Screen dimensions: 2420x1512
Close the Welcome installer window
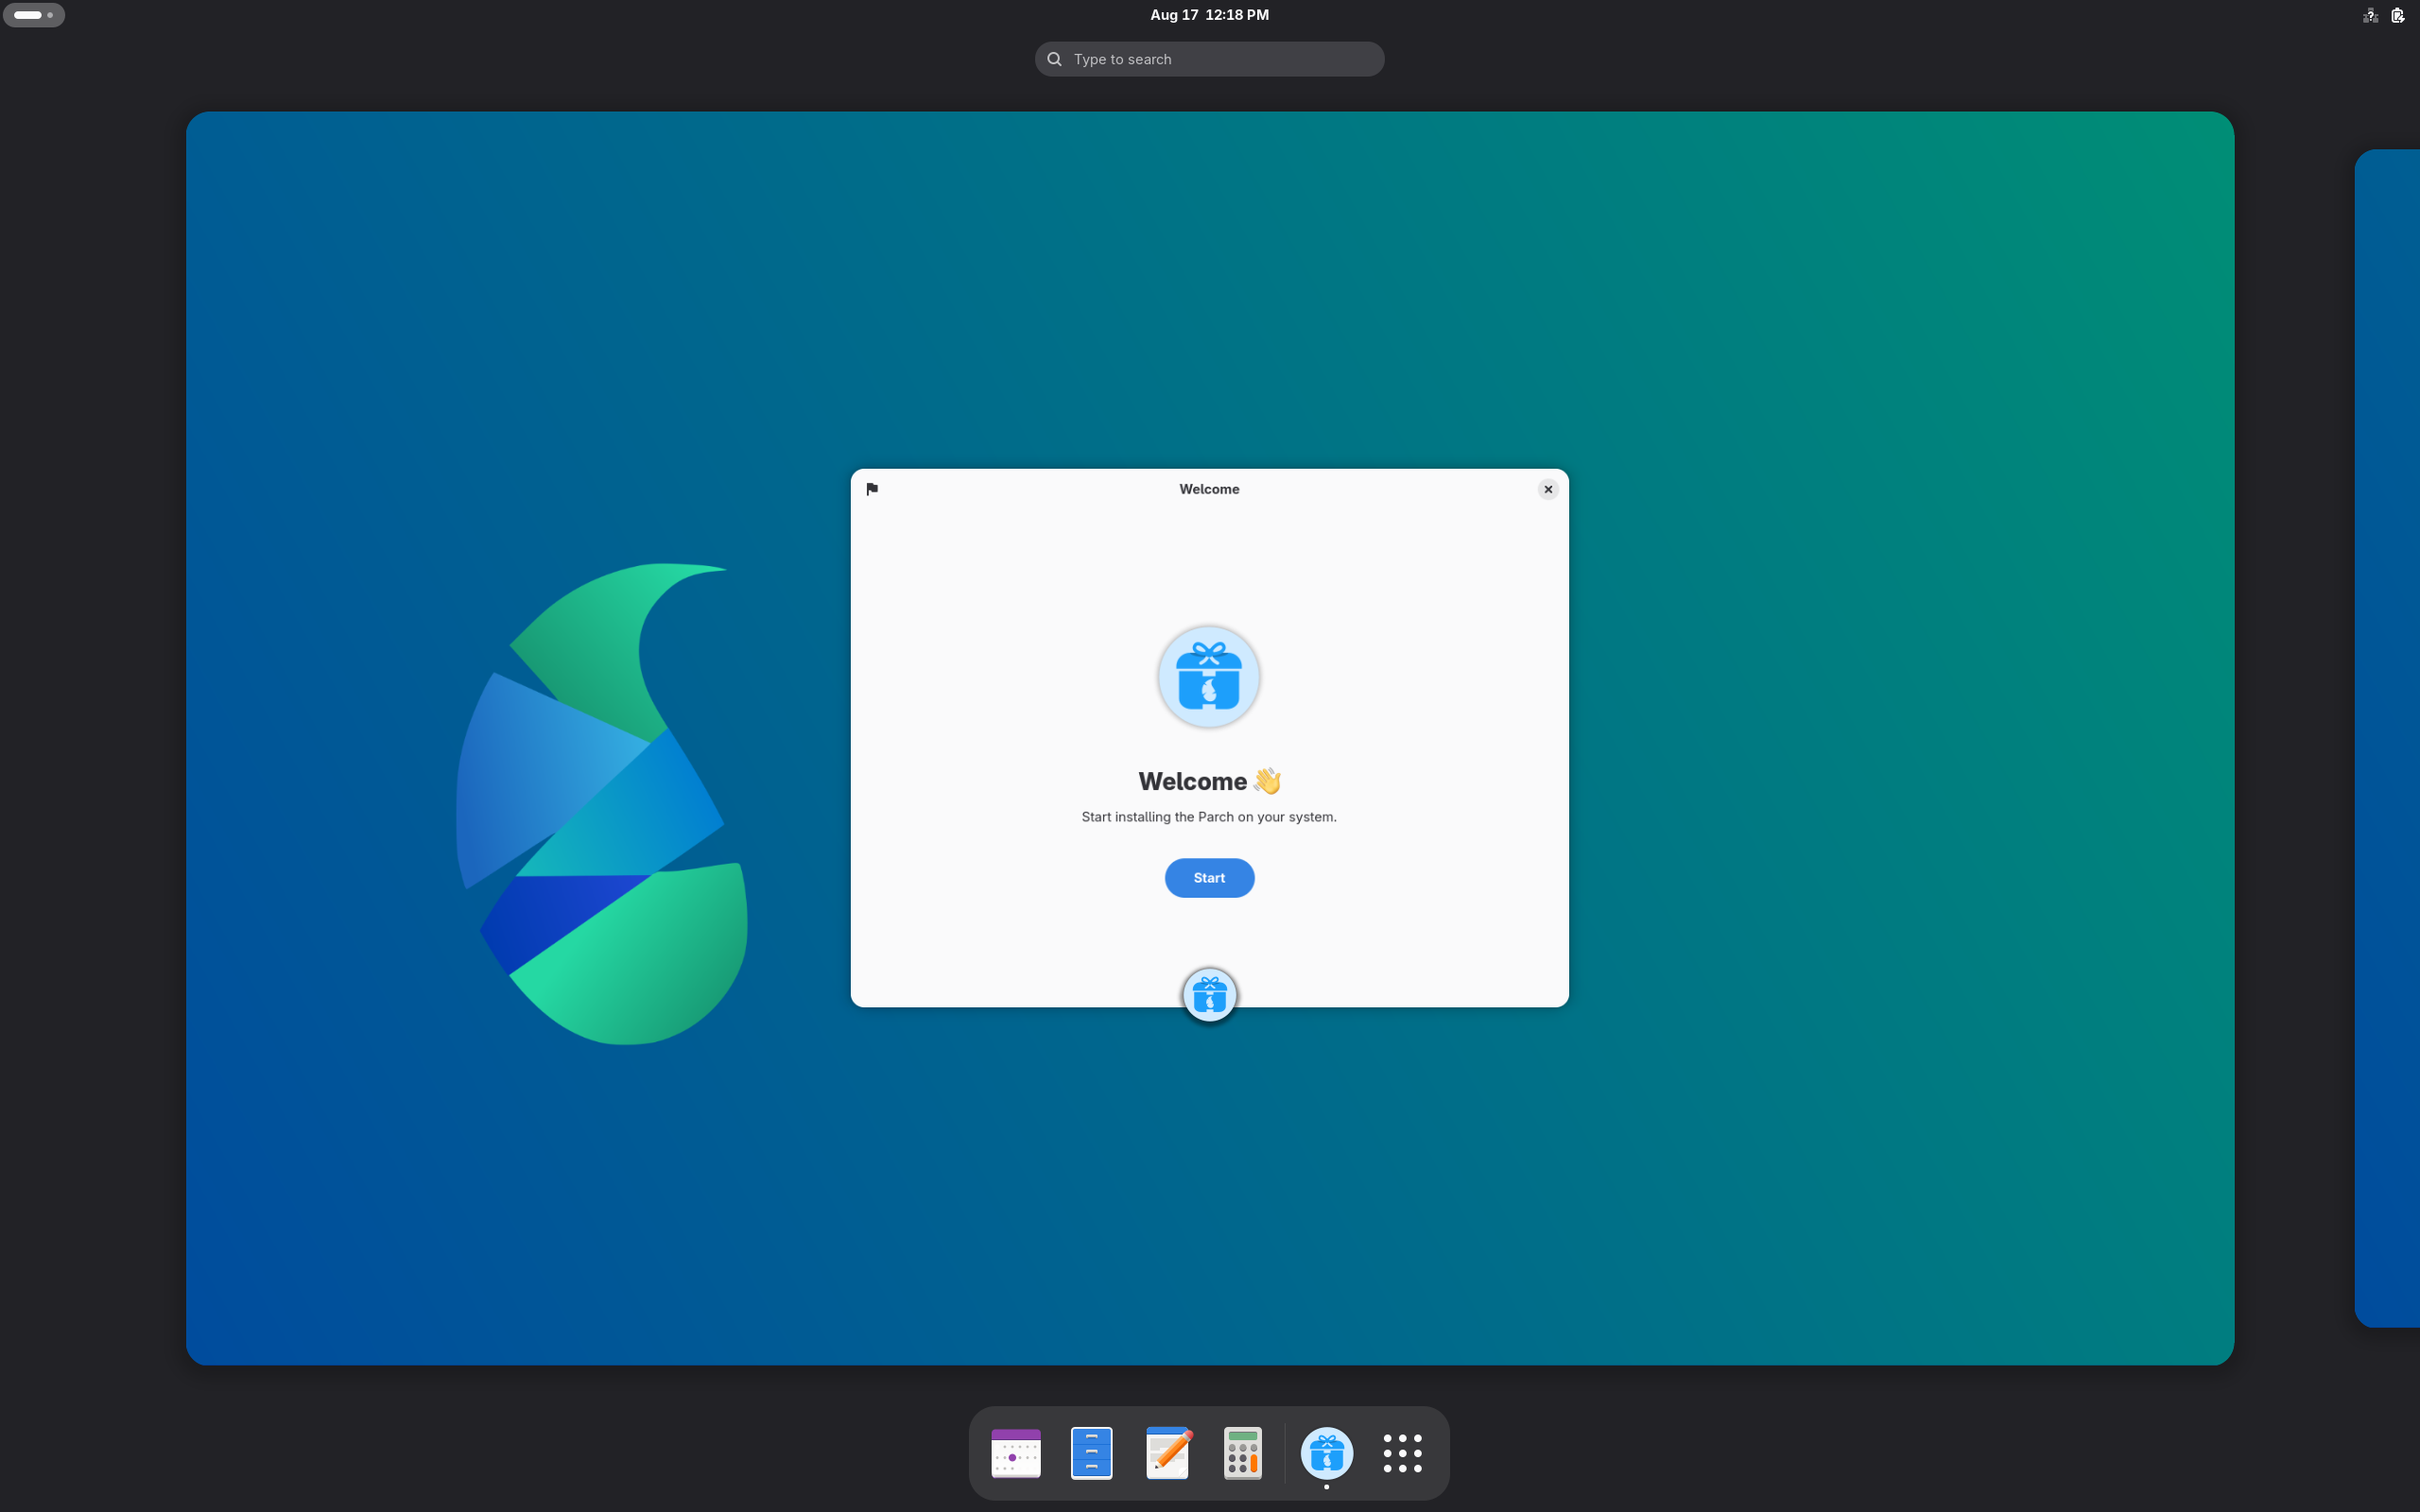[1547, 489]
